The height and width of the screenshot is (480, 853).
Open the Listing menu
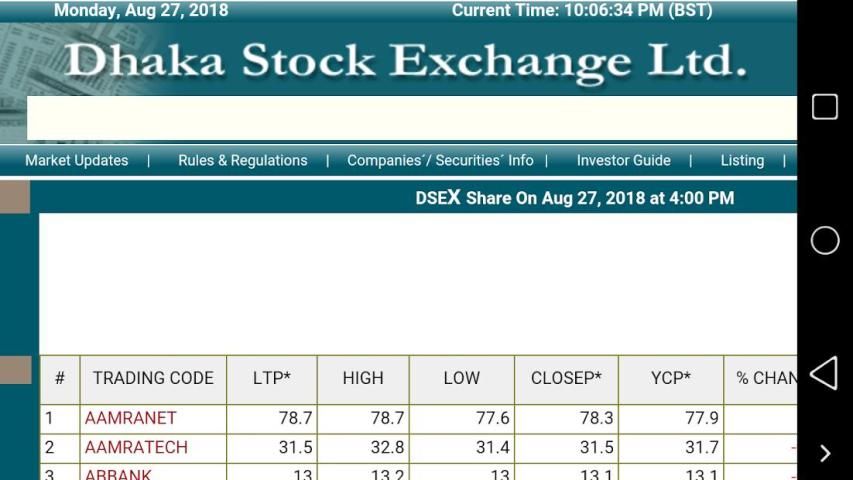coord(742,160)
